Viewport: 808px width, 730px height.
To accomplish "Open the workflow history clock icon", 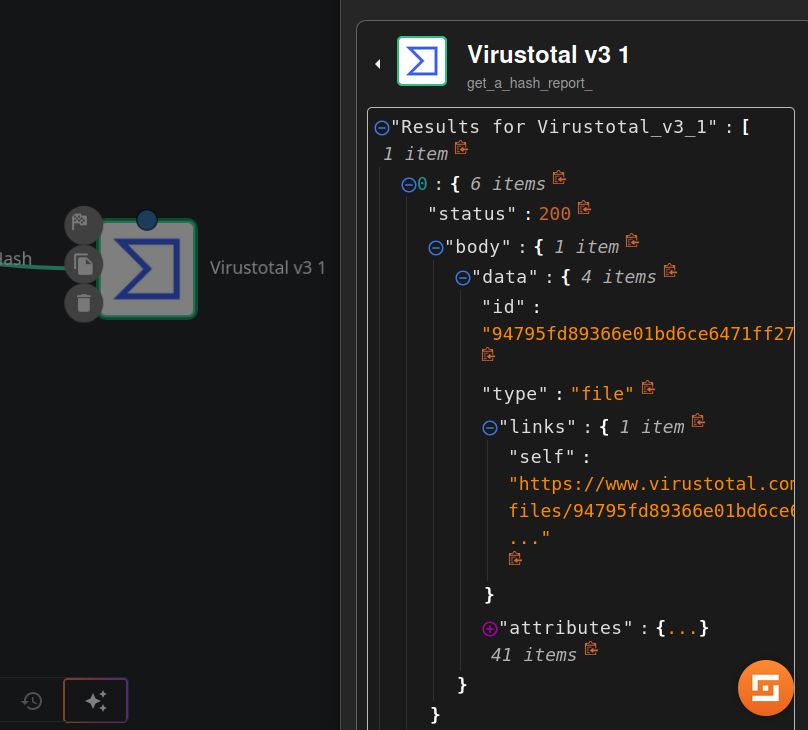I will click(x=32, y=700).
